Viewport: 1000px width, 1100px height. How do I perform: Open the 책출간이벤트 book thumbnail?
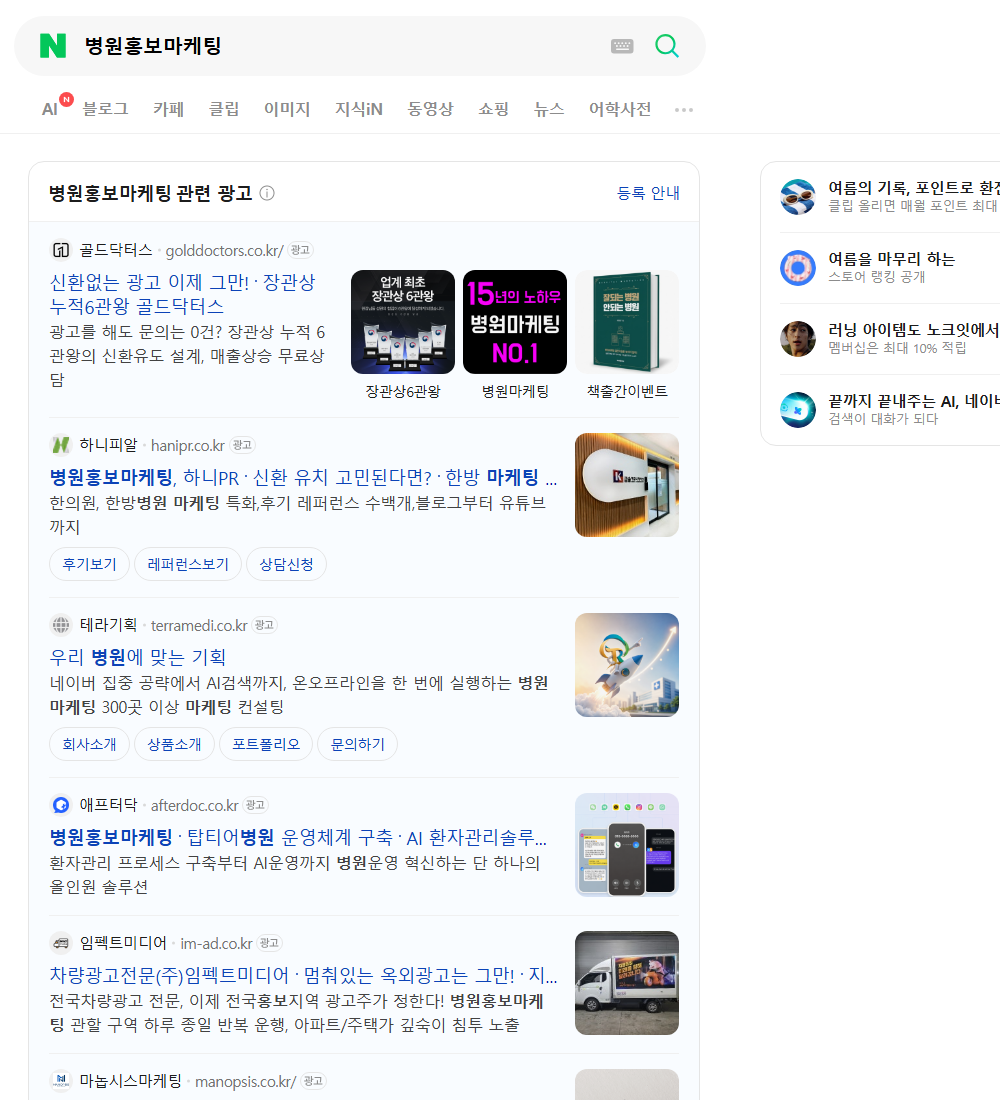627,322
